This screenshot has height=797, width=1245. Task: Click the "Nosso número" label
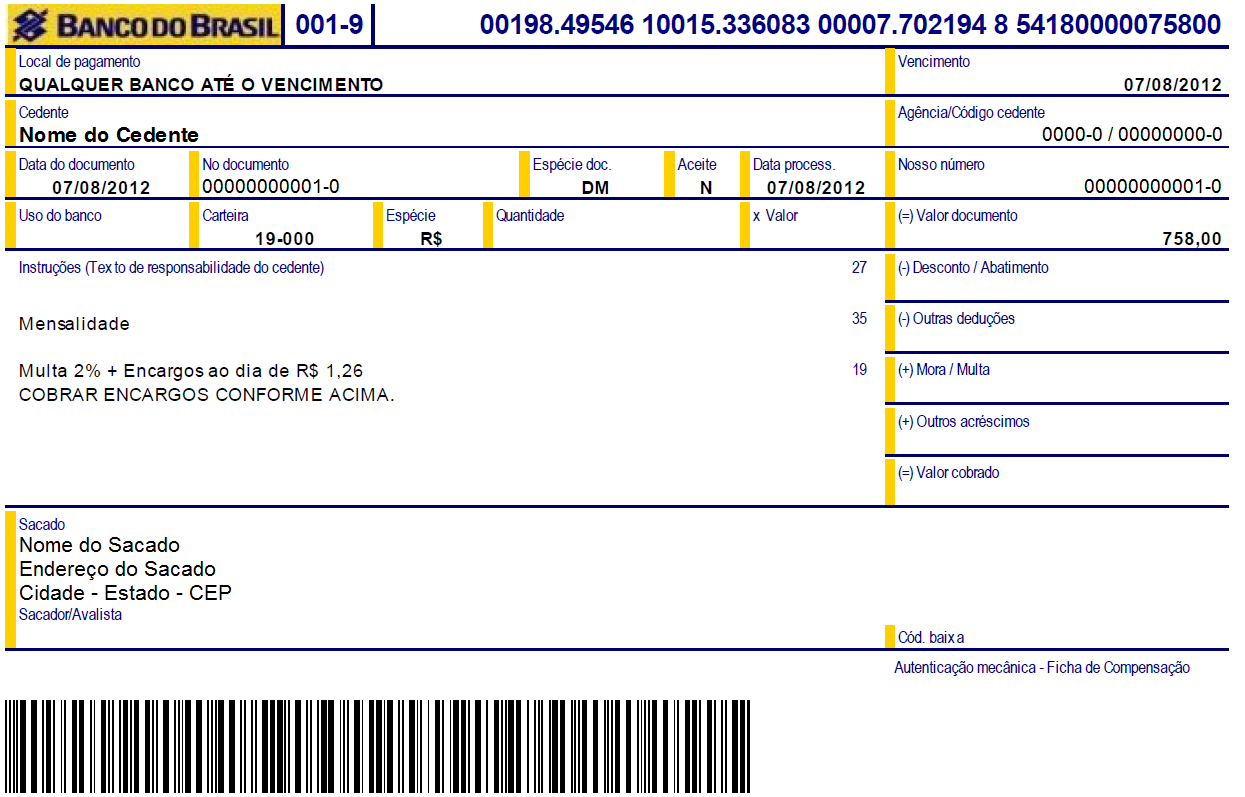tap(941, 164)
